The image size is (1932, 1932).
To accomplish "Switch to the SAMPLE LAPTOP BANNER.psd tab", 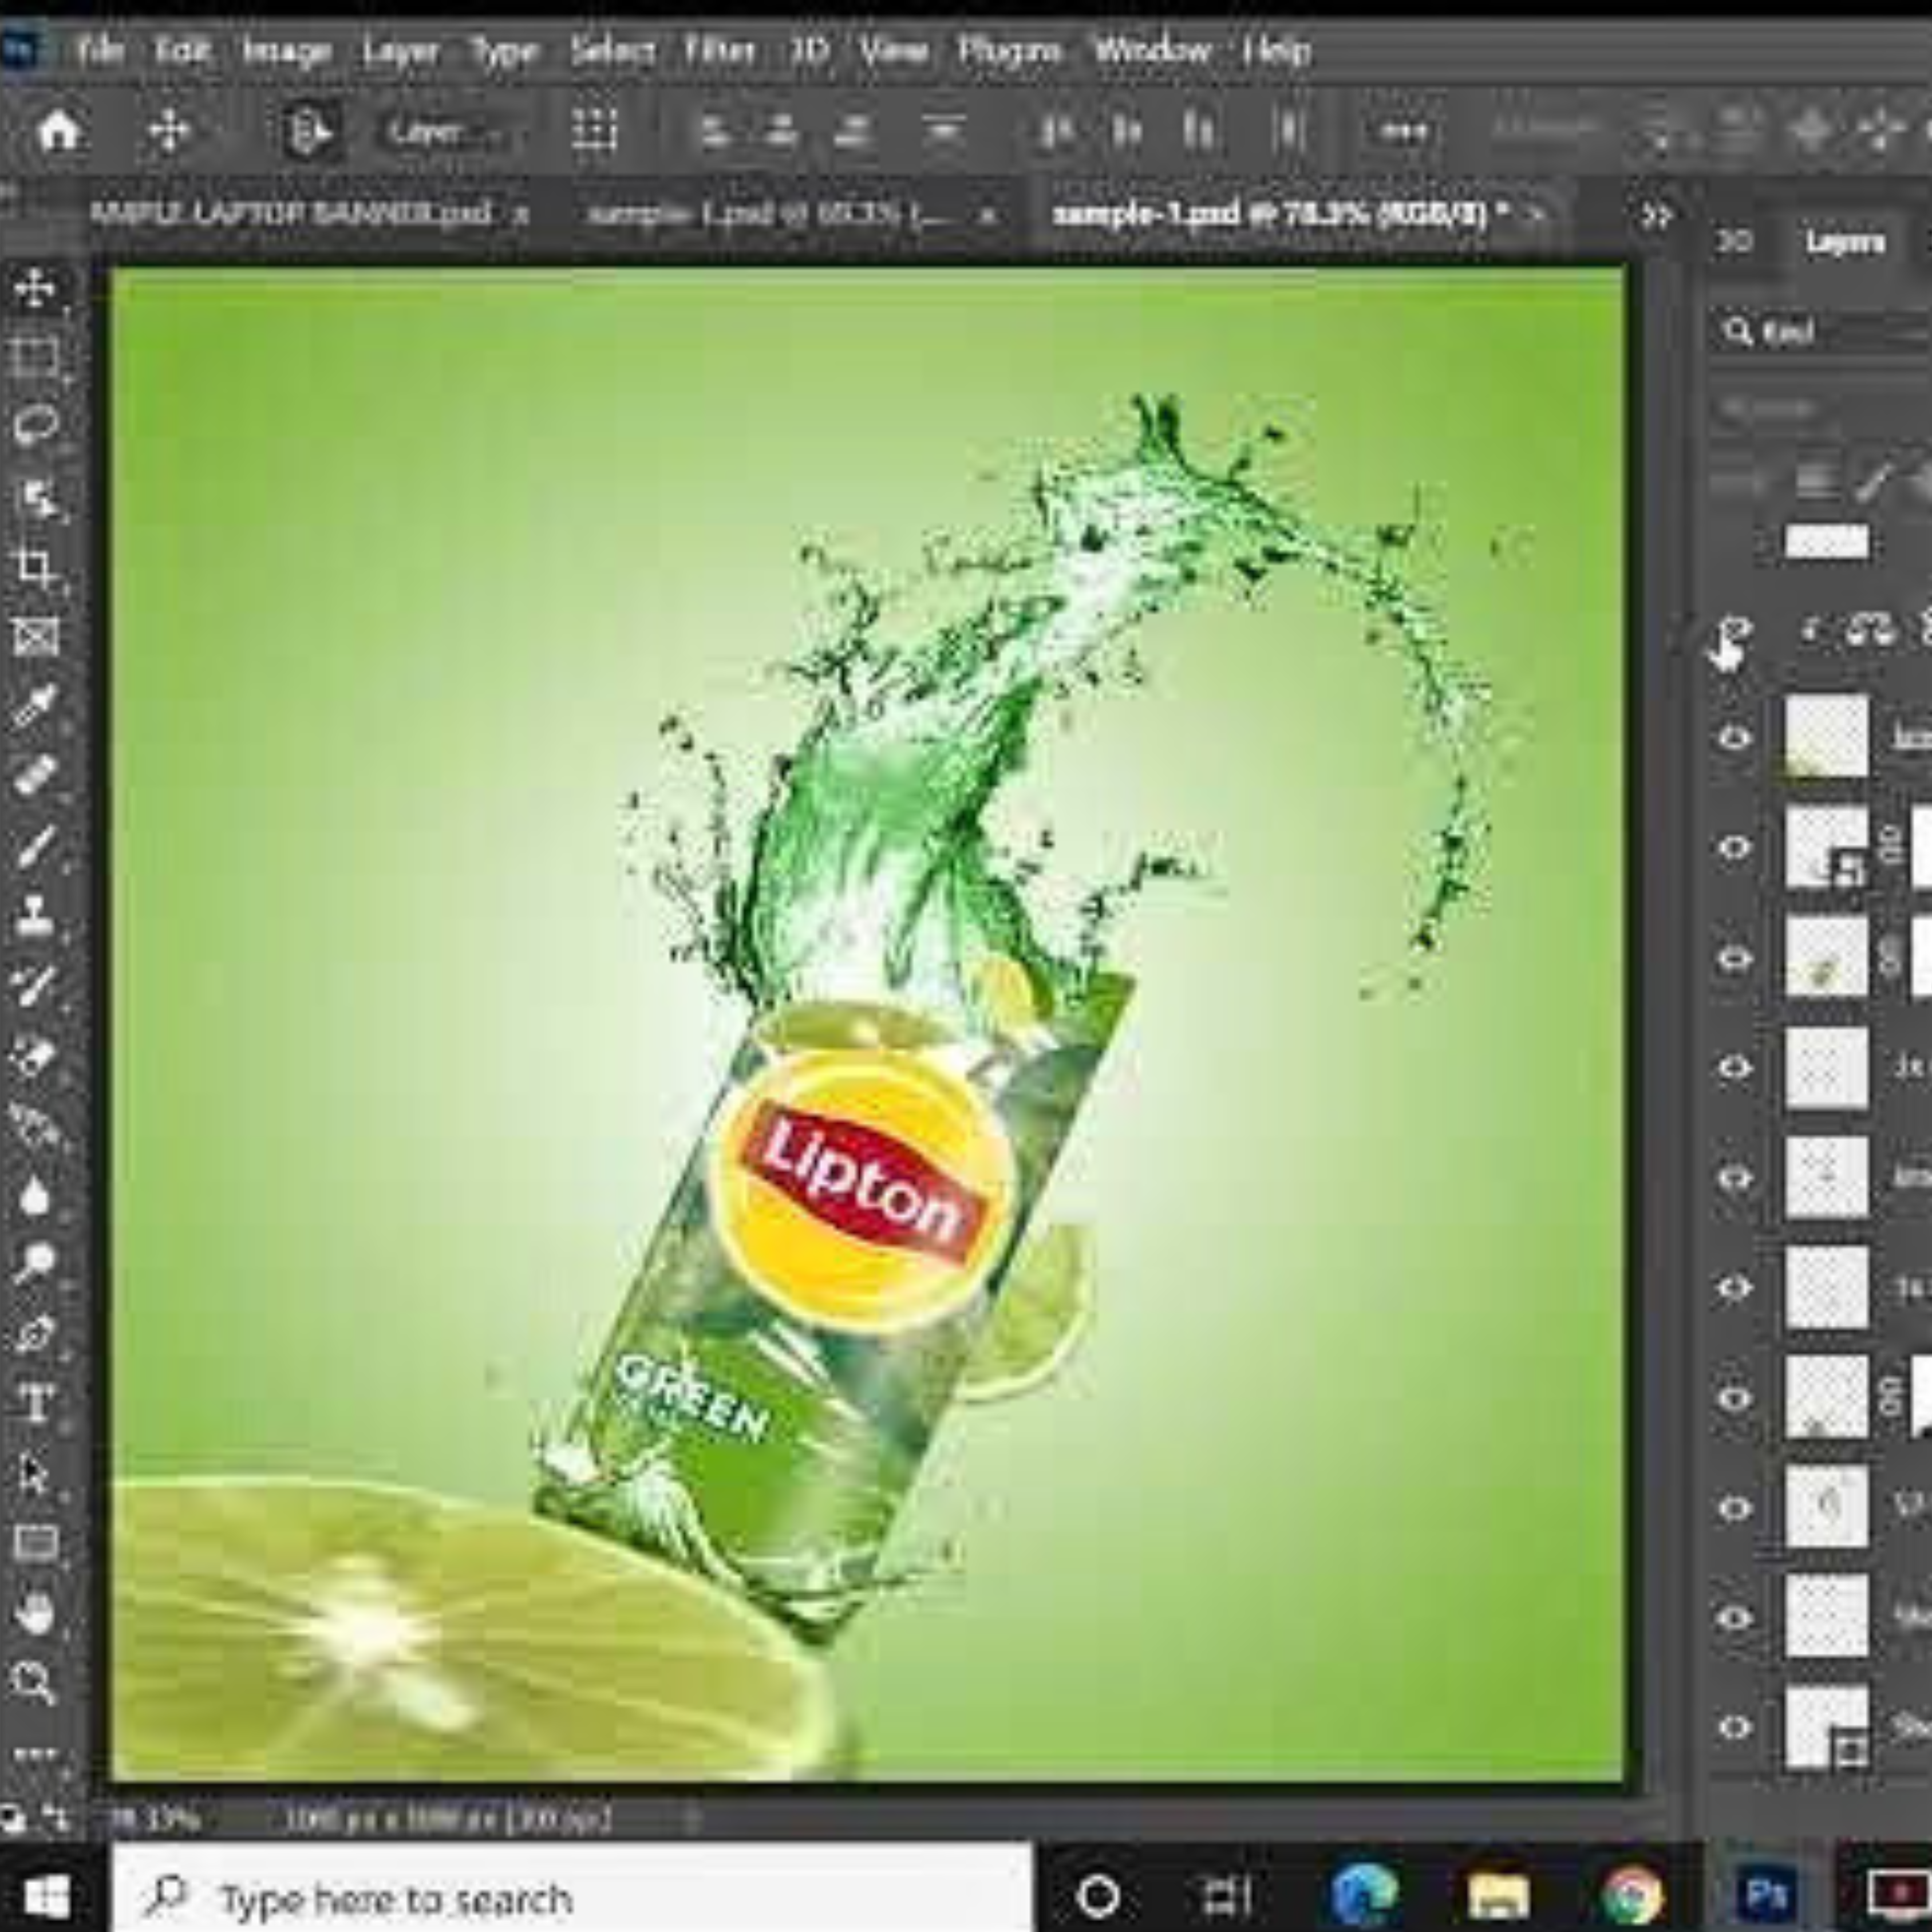I will click(x=291, y=214).
